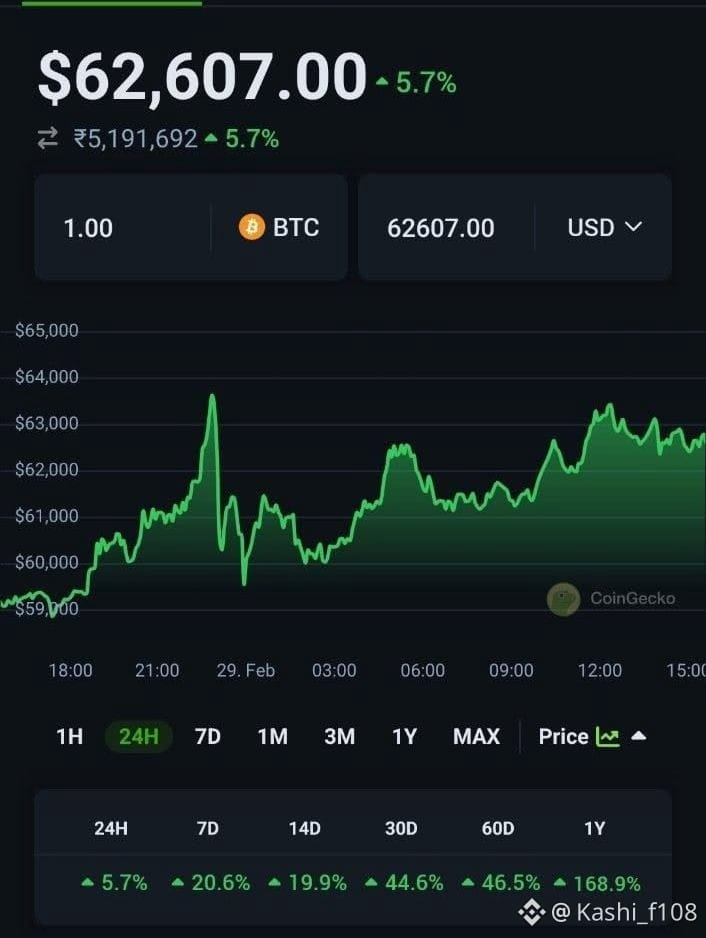706x938 pixels.
Task: Click the 1Y chart range button
Action: 404,736
